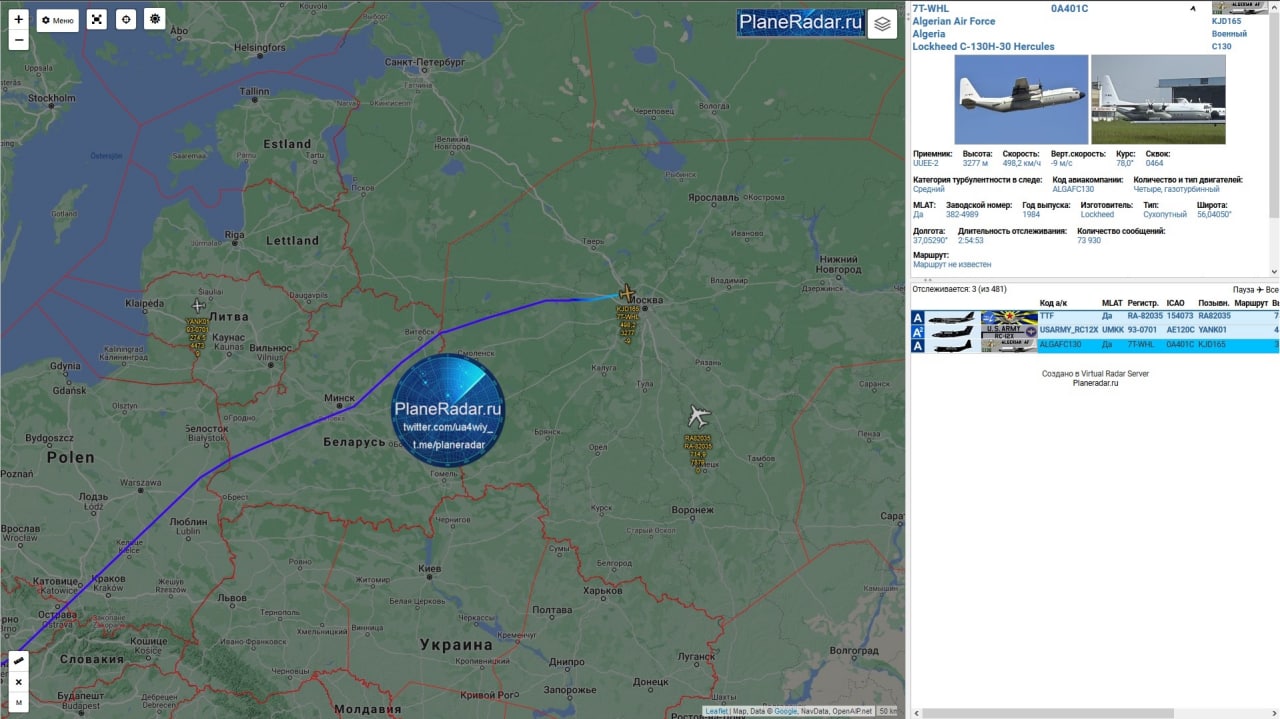Switch map brightness sun icon
The image size is (1280, 719).
tap(154, 20)
